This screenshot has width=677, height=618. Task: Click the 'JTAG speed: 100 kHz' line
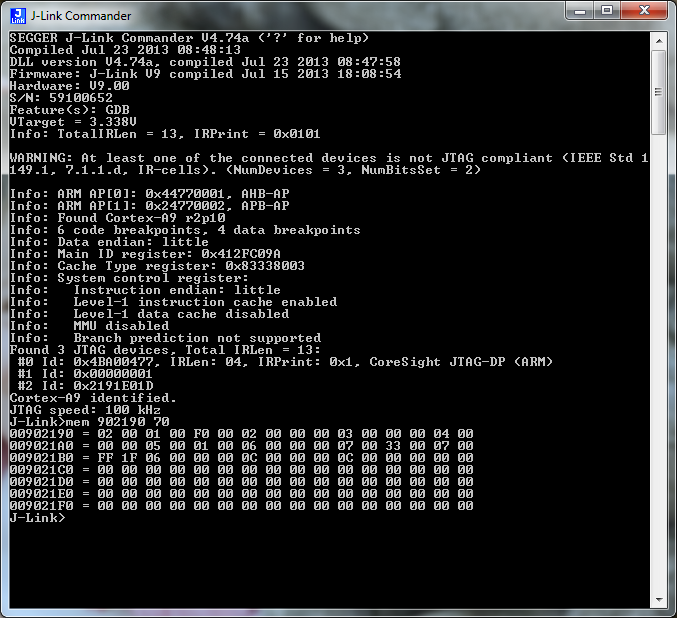[85, 410]
